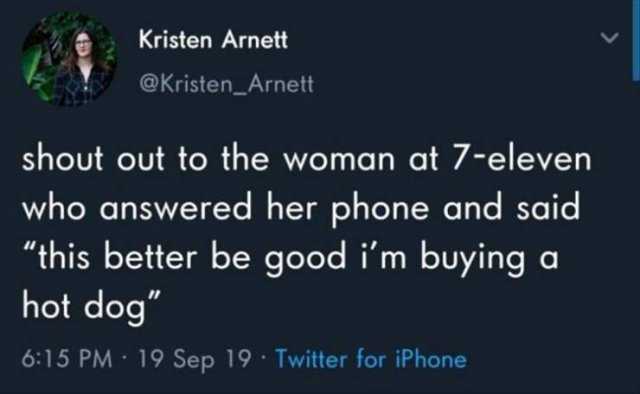Select the word "buying" in the tweet
Viewport: 640px width, 394px height.
[472, 260]
